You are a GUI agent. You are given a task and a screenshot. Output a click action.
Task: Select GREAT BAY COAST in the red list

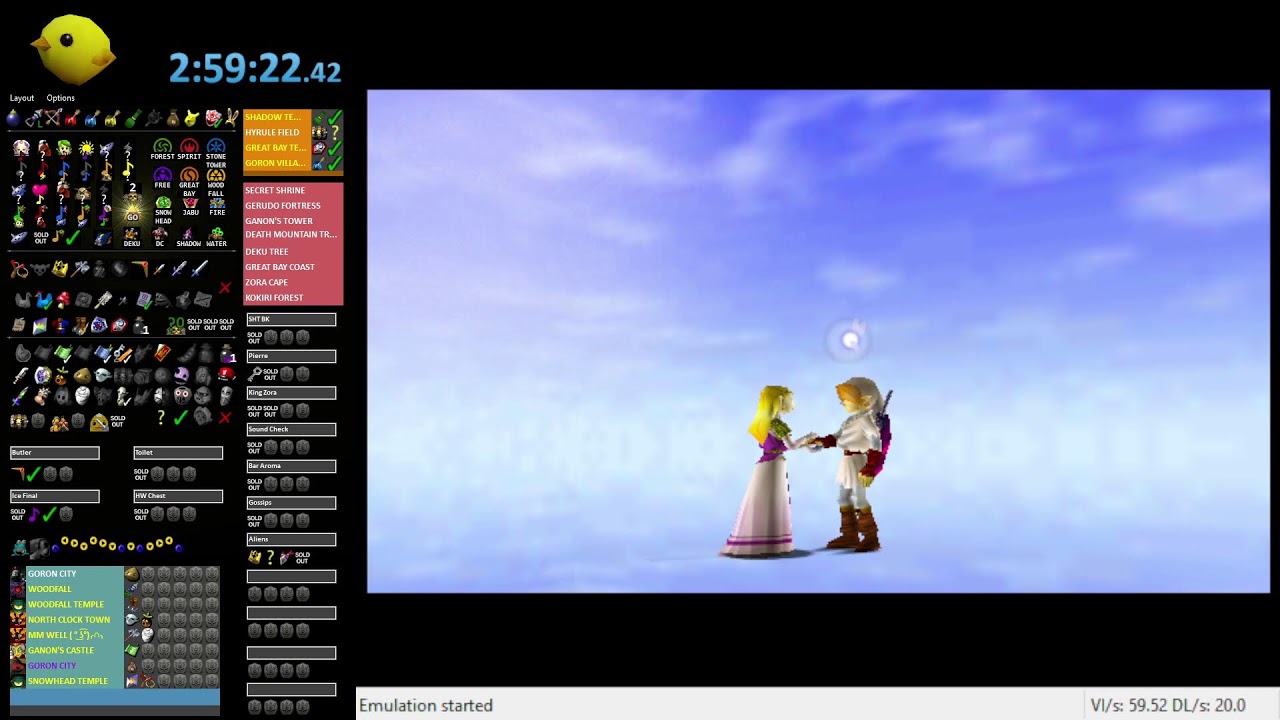pos(293,267)
